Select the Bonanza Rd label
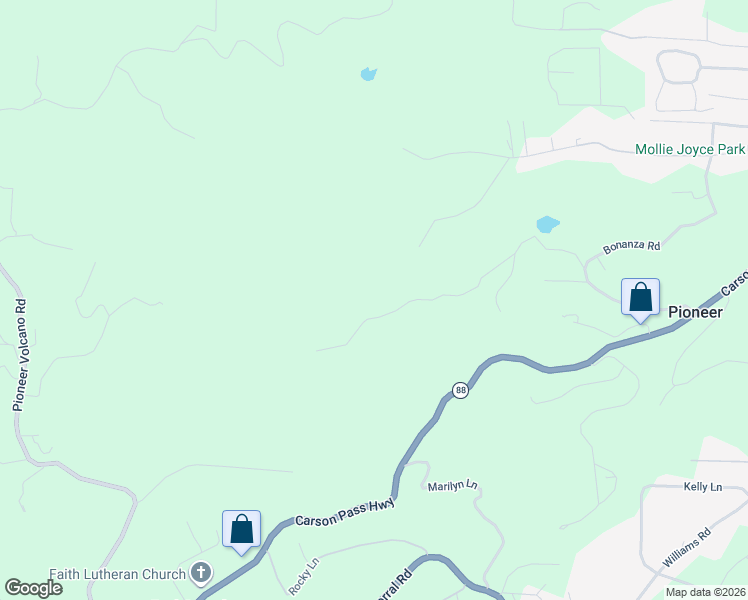Screen dimensions: 748x600 point(632,247)
